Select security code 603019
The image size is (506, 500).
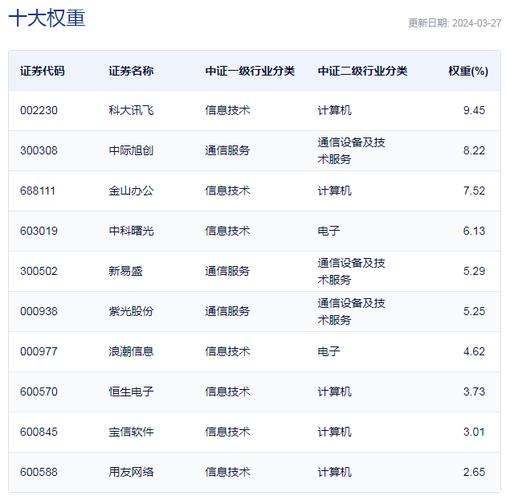coord(39,231)
